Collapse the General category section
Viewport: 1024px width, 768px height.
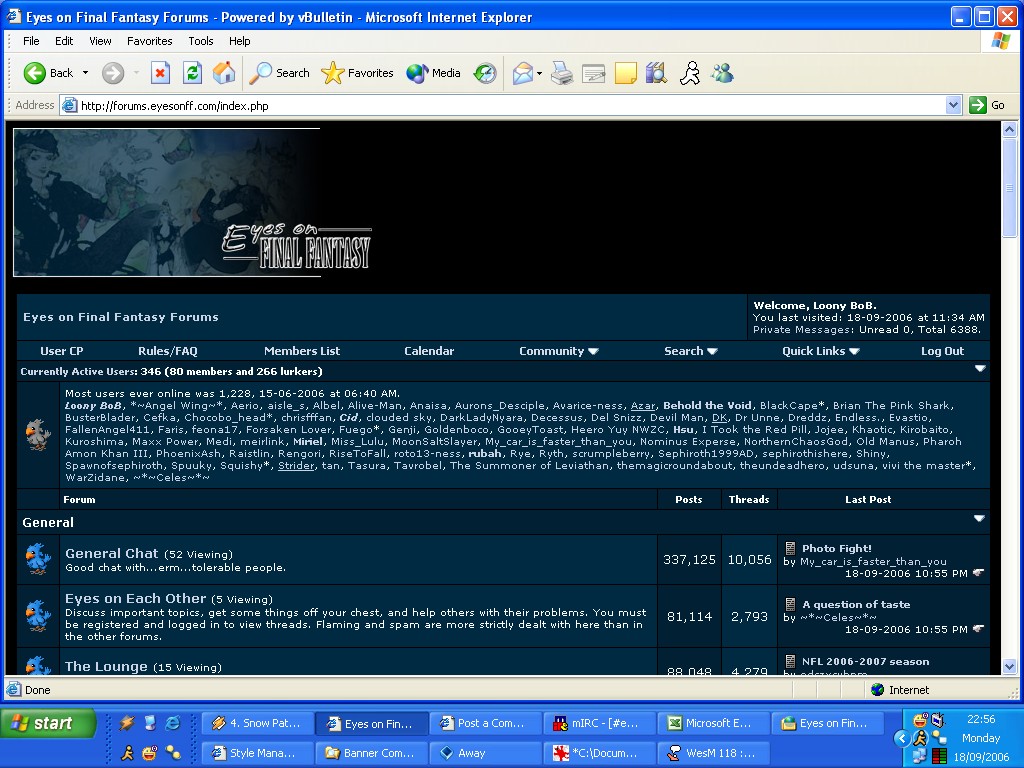979,519
